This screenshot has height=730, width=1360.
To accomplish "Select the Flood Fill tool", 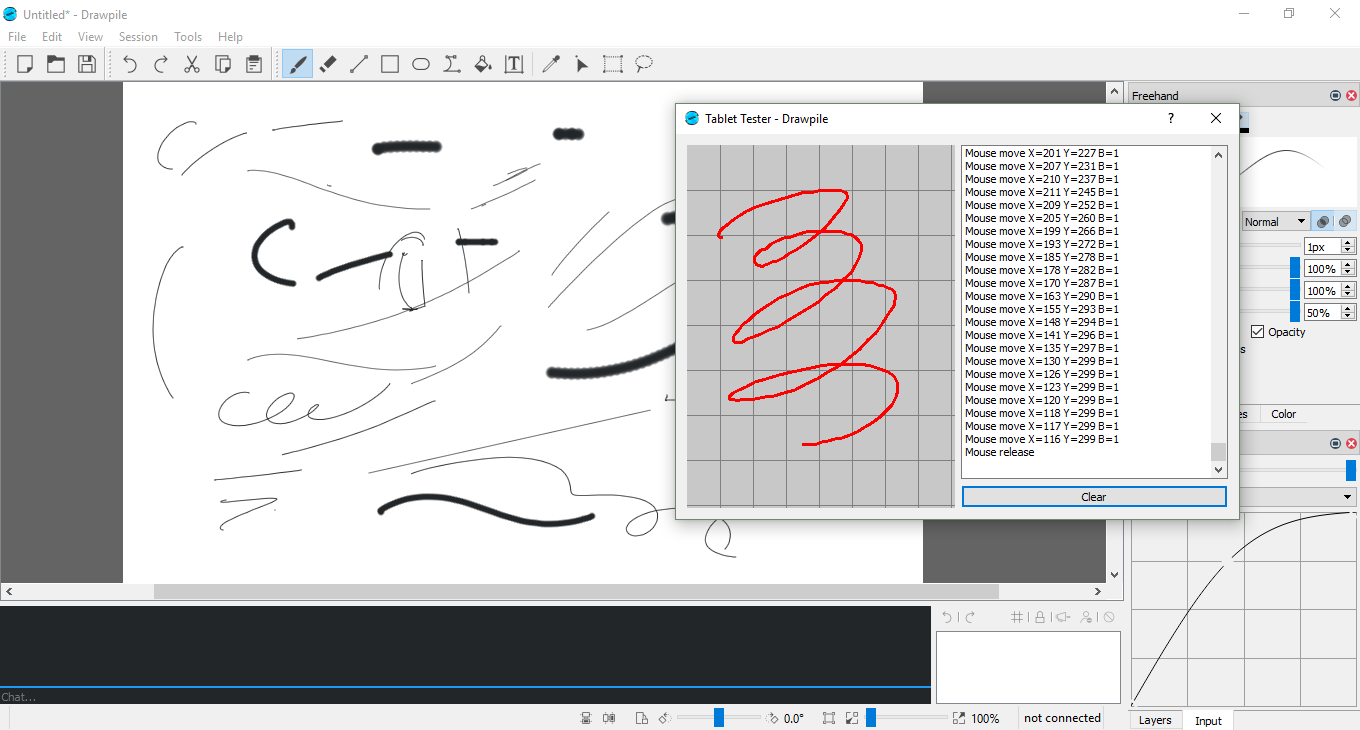I will (x=483, y=63).
